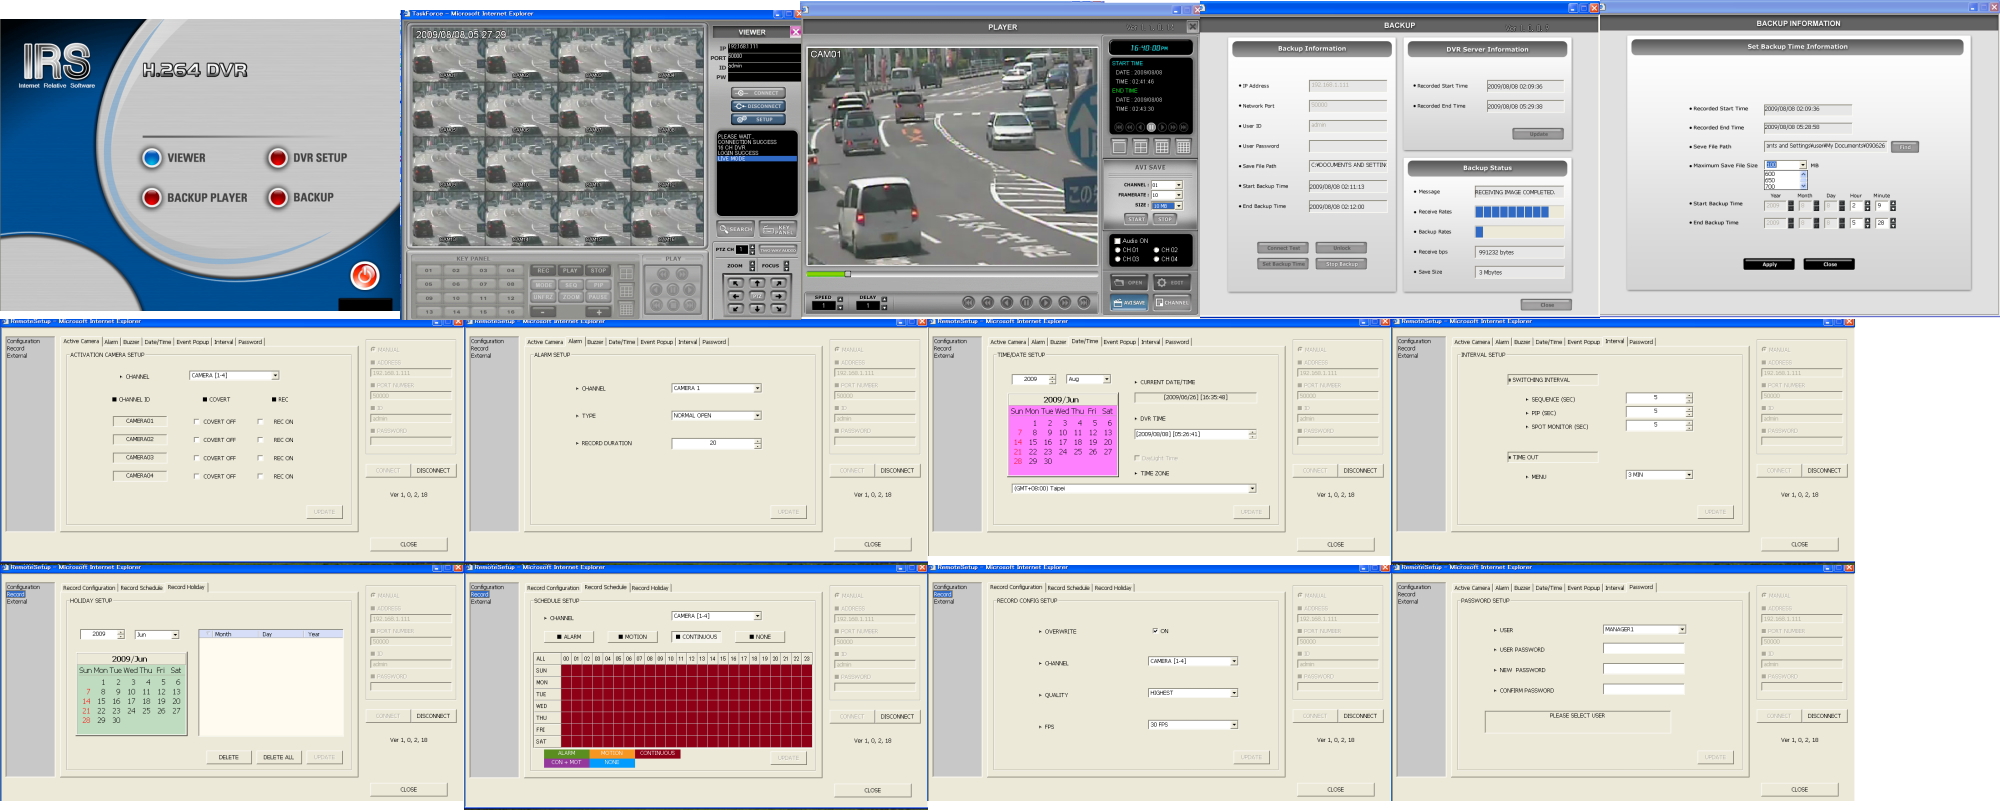Viewport: 2000px width, 810px height.
Task: Increase RECORD DURATION stepper in Alarm Setup
Action: click(x=757, y=441)
